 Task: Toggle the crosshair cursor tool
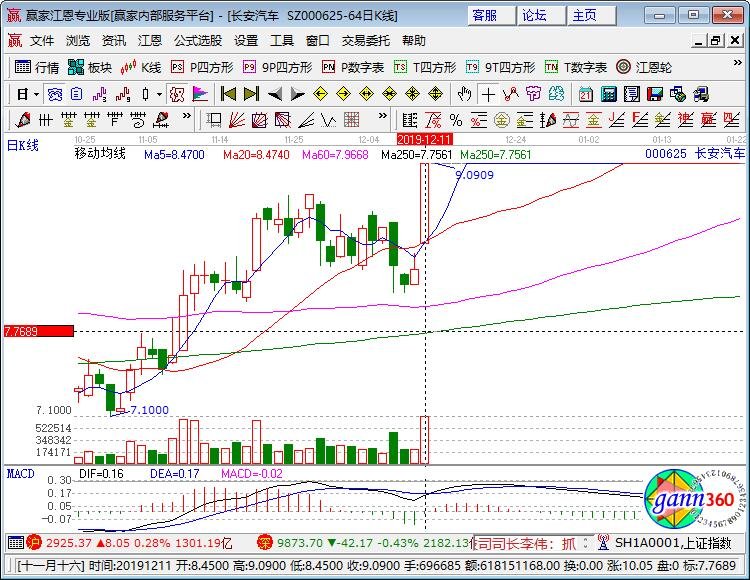[488, 94]
